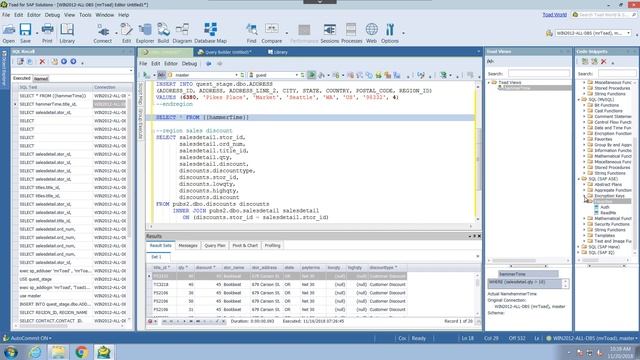The width and height of the screenshot is (640, 360).
Task: Click File Explorer icon in Windows taskbar
Action: pyautogui.click(x=58, y=352)
